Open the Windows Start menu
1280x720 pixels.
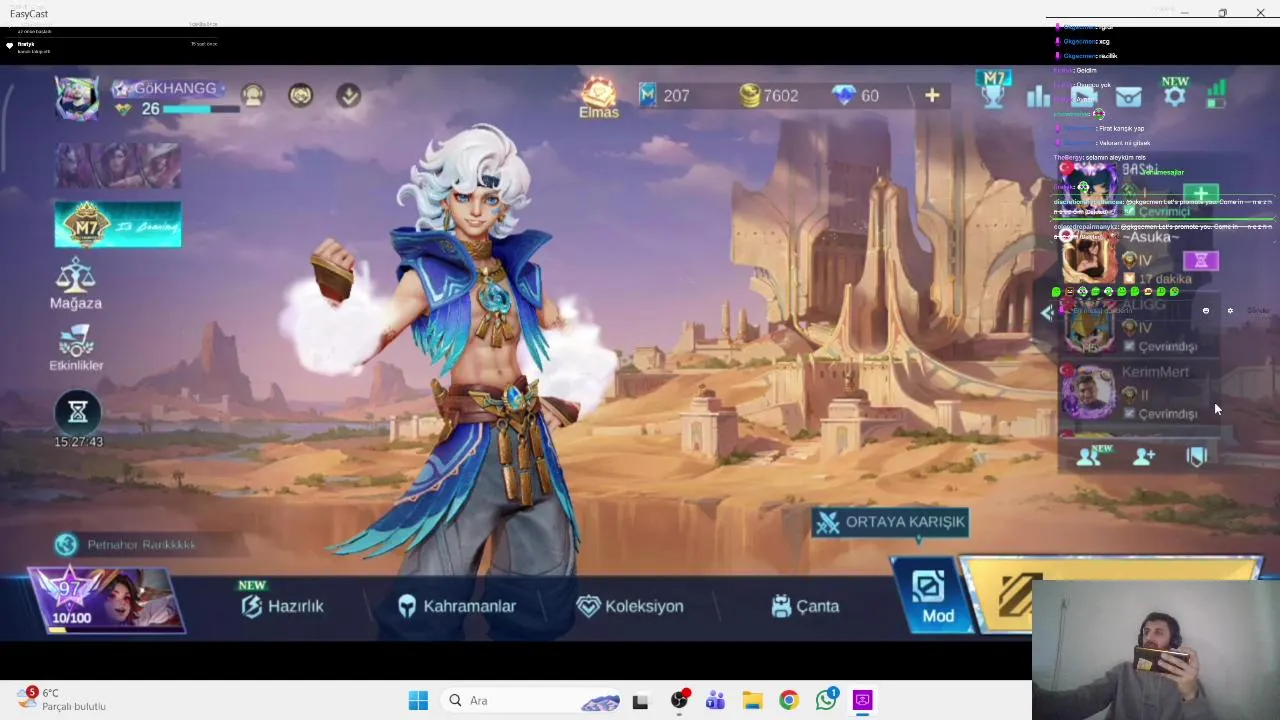418,700
